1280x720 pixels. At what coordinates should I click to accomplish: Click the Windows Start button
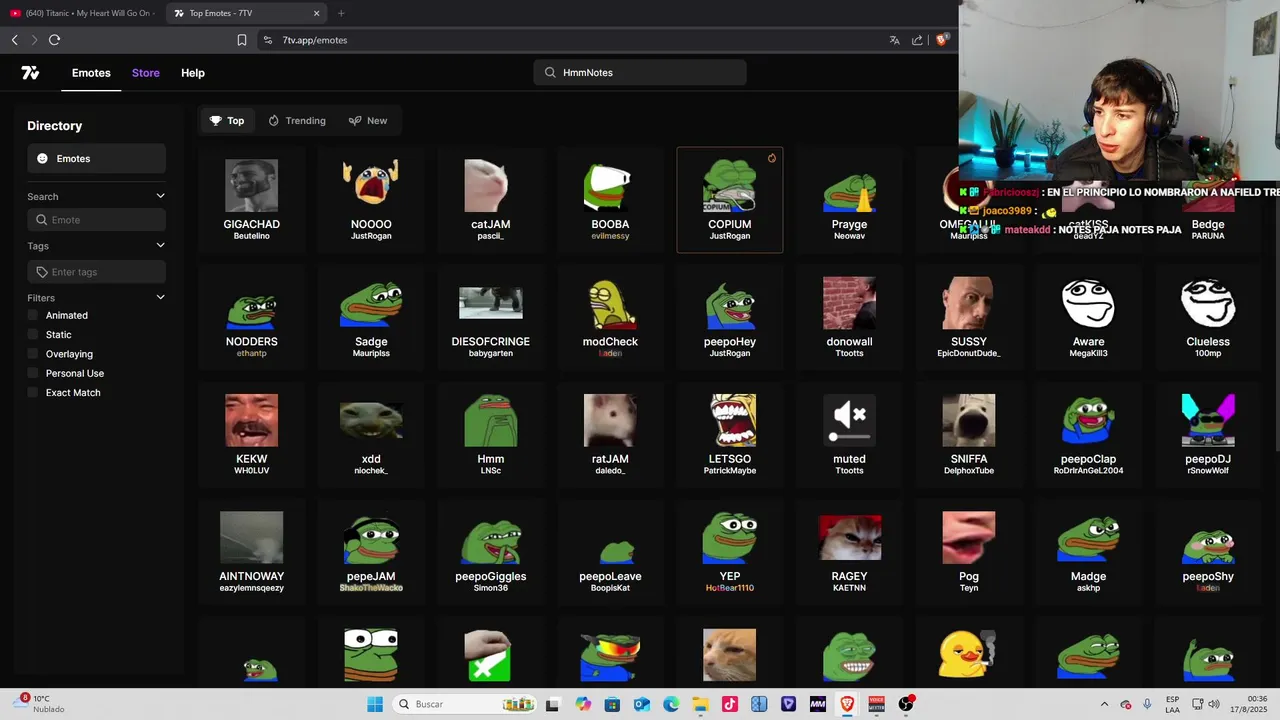pos(375,704)
